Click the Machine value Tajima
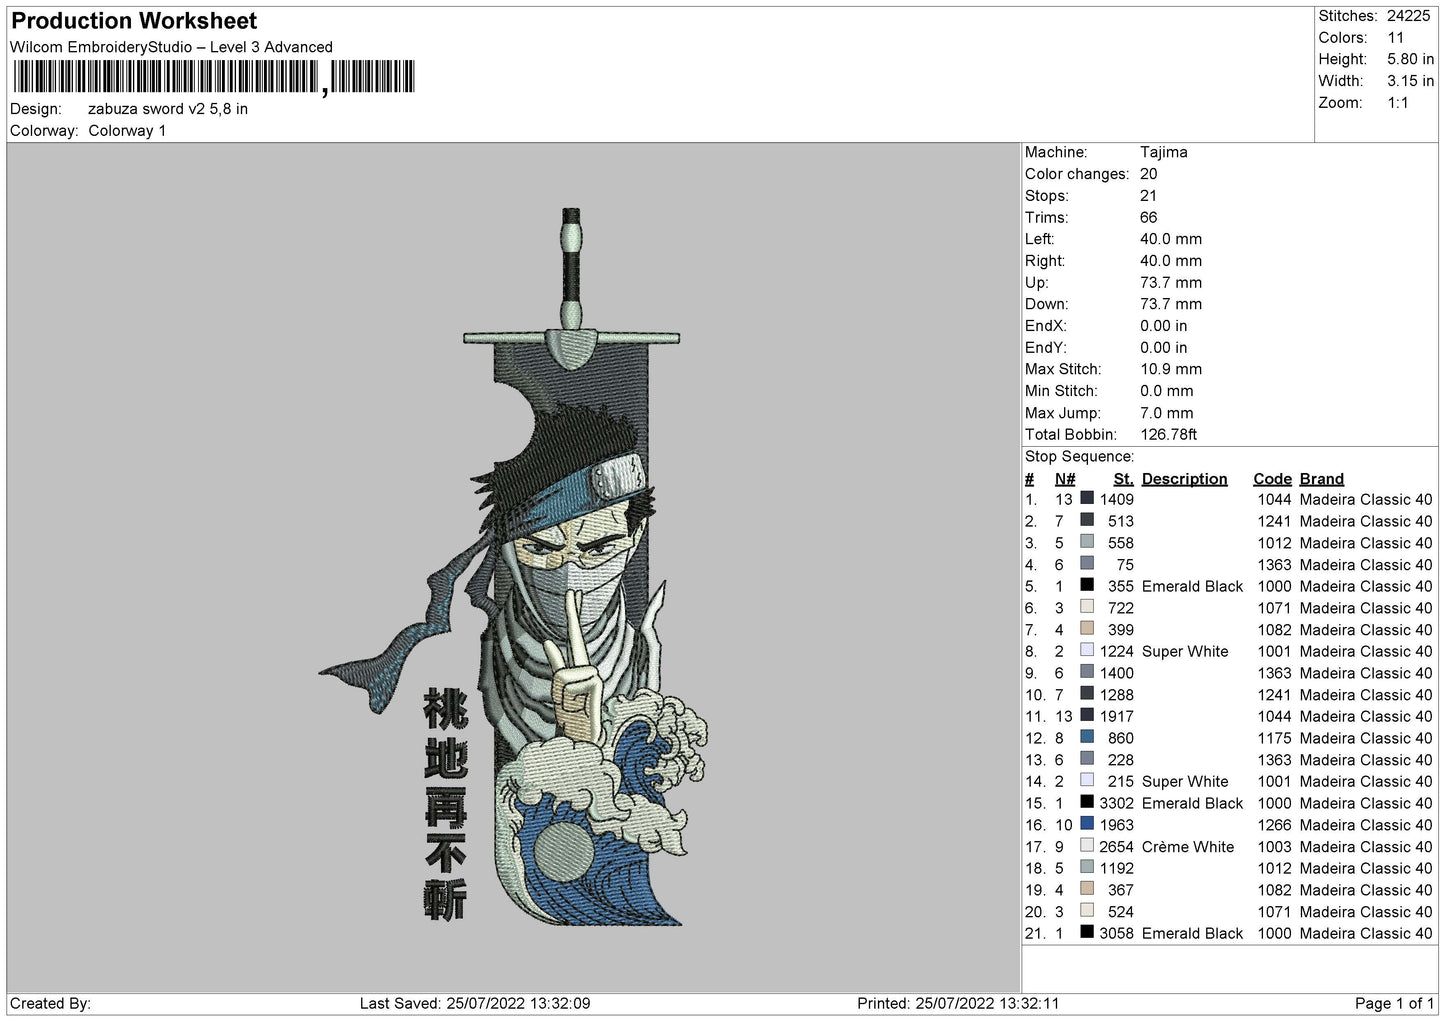This screenshot has width=1445, height=1021. click(x=1164, y=152)
